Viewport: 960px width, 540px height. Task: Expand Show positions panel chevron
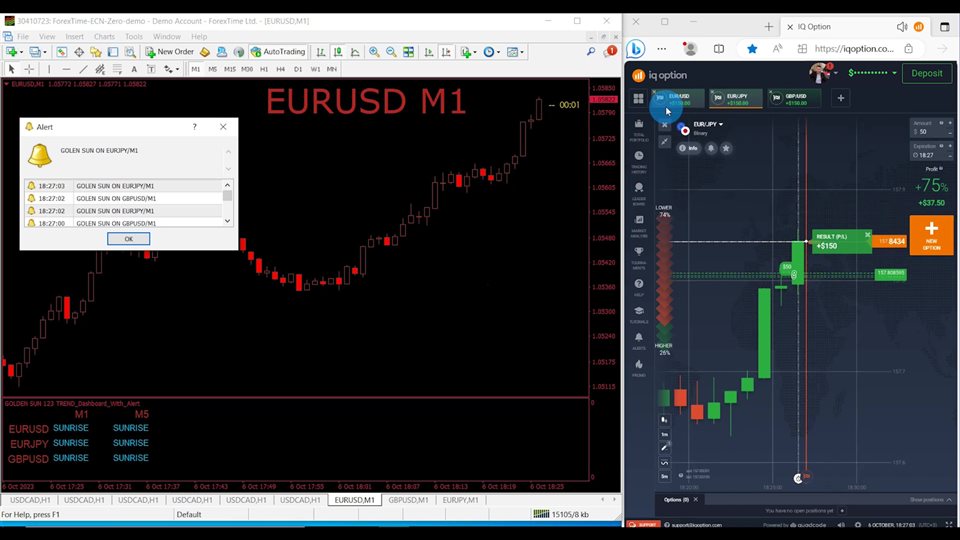[x=949, y=500]
